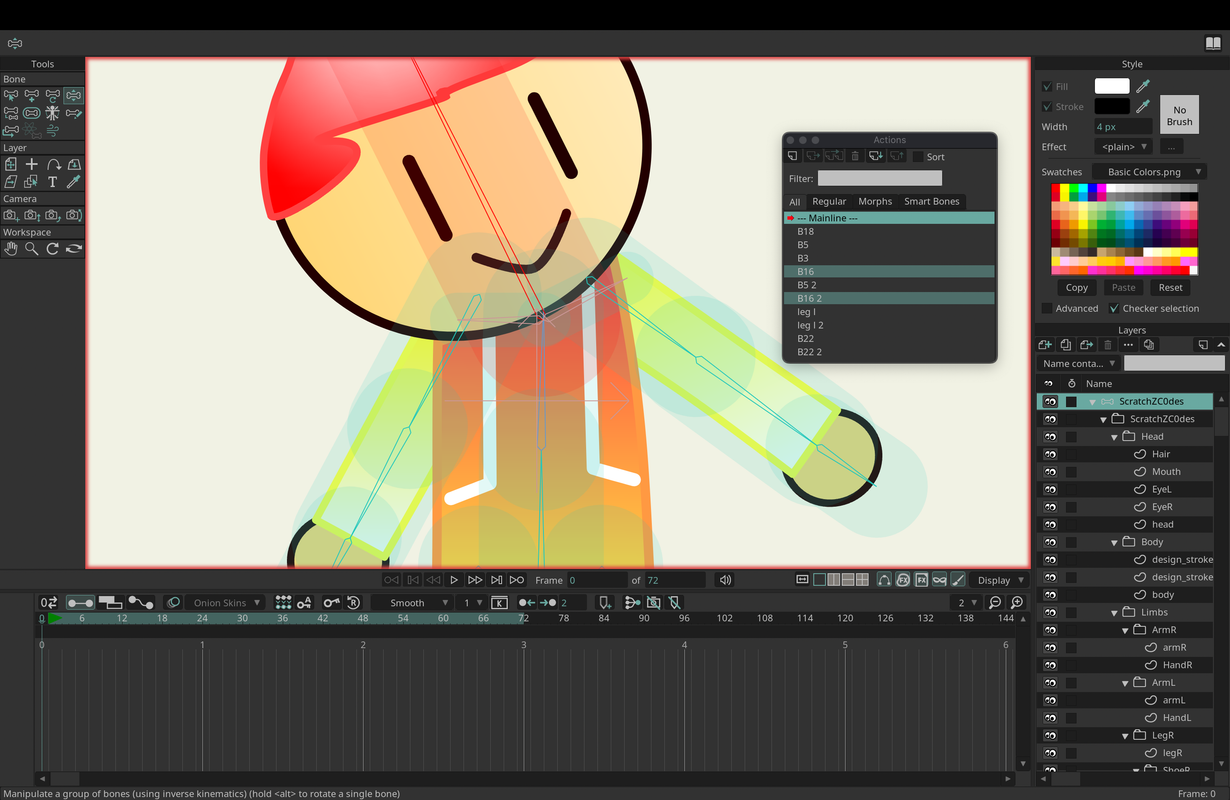Open the Basic Colors.png swatches dropdown
1230x800 pixels.
coord(1150,172)
